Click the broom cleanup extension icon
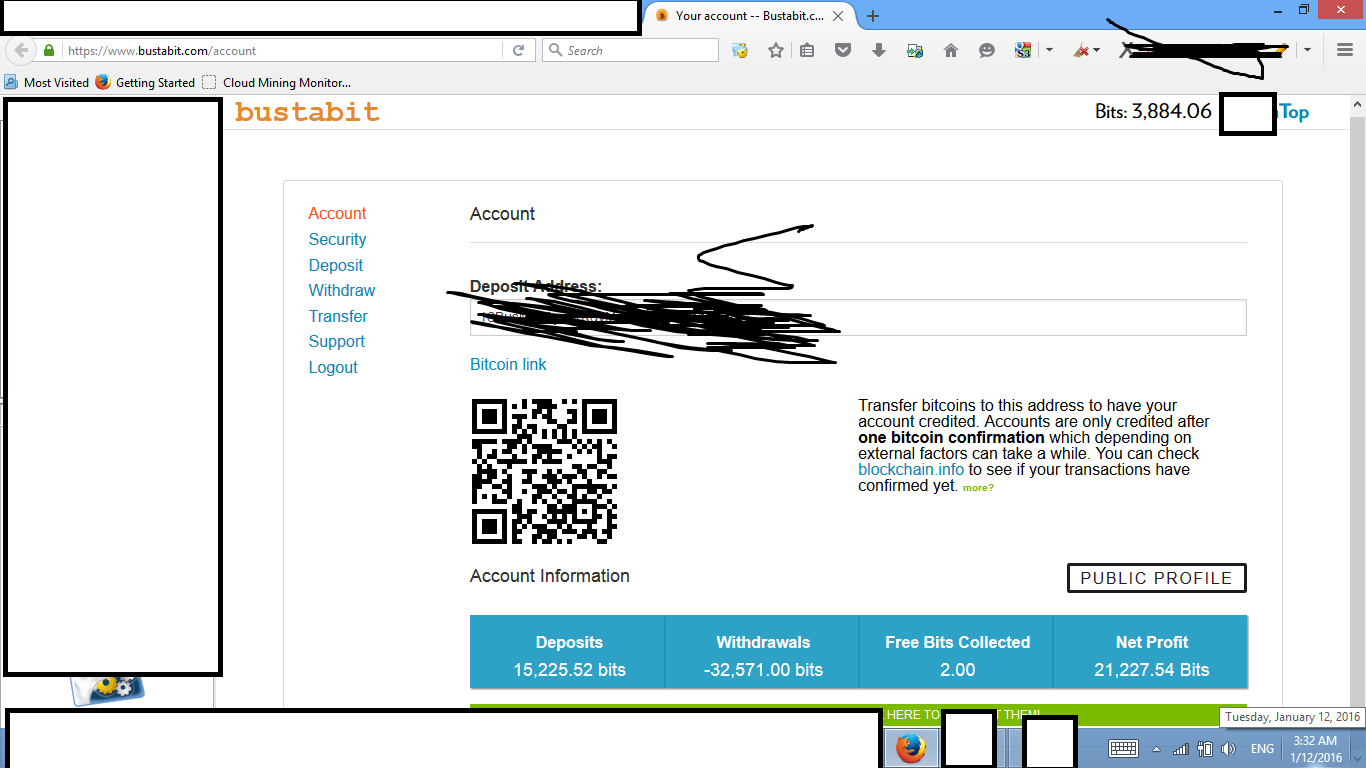This screenshot has width=1366, height=768. pyautogui.click(x=1081, y=50)
